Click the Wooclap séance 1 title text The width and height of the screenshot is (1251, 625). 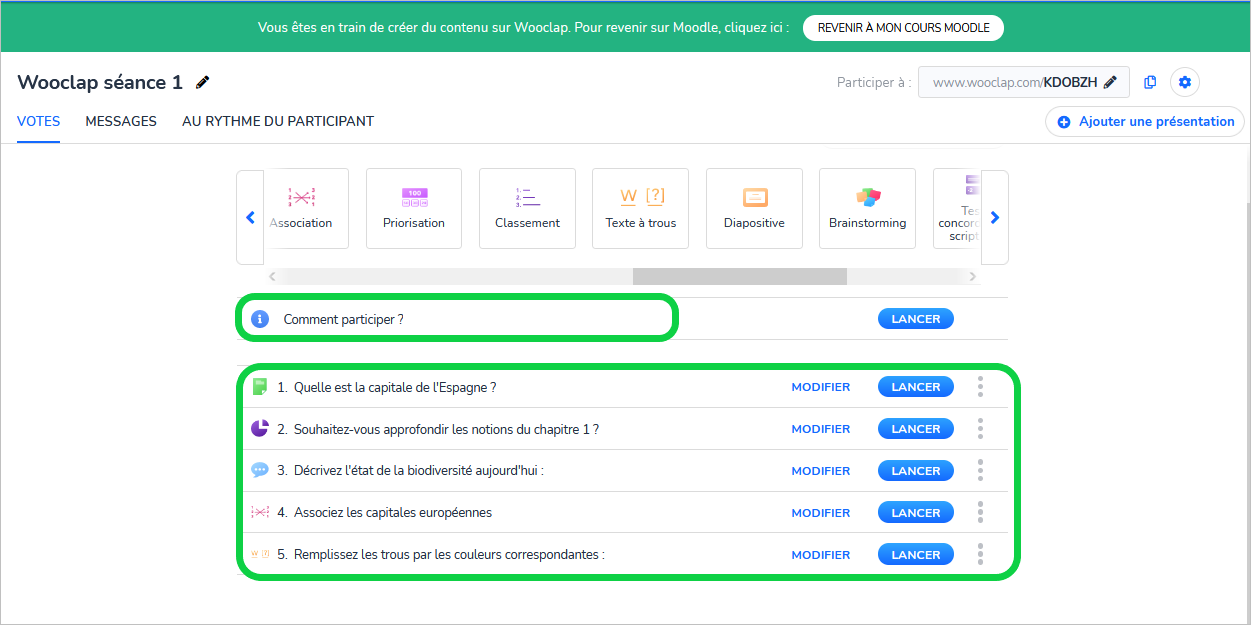click(x=100, y=82)
